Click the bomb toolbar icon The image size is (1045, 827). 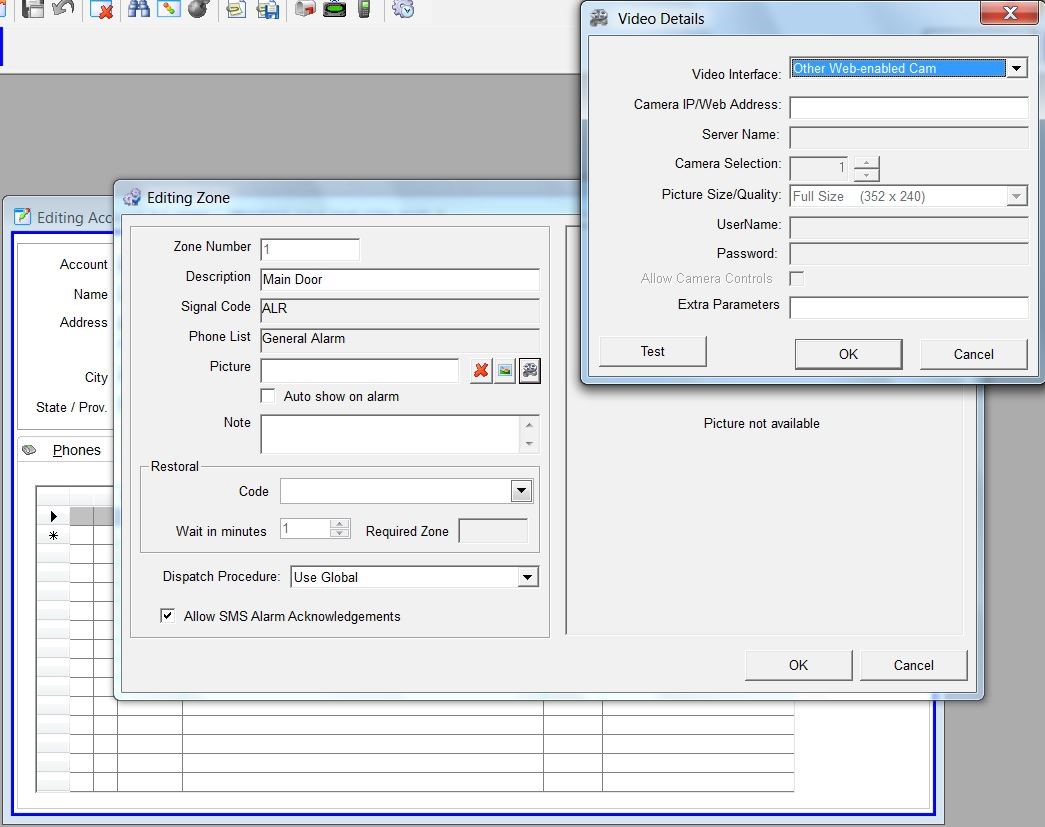(199, 8)
